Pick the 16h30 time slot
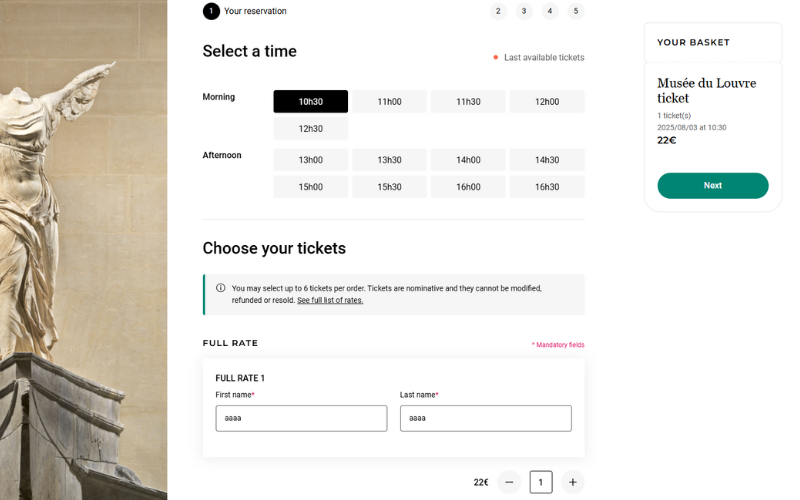 [547, 187]
